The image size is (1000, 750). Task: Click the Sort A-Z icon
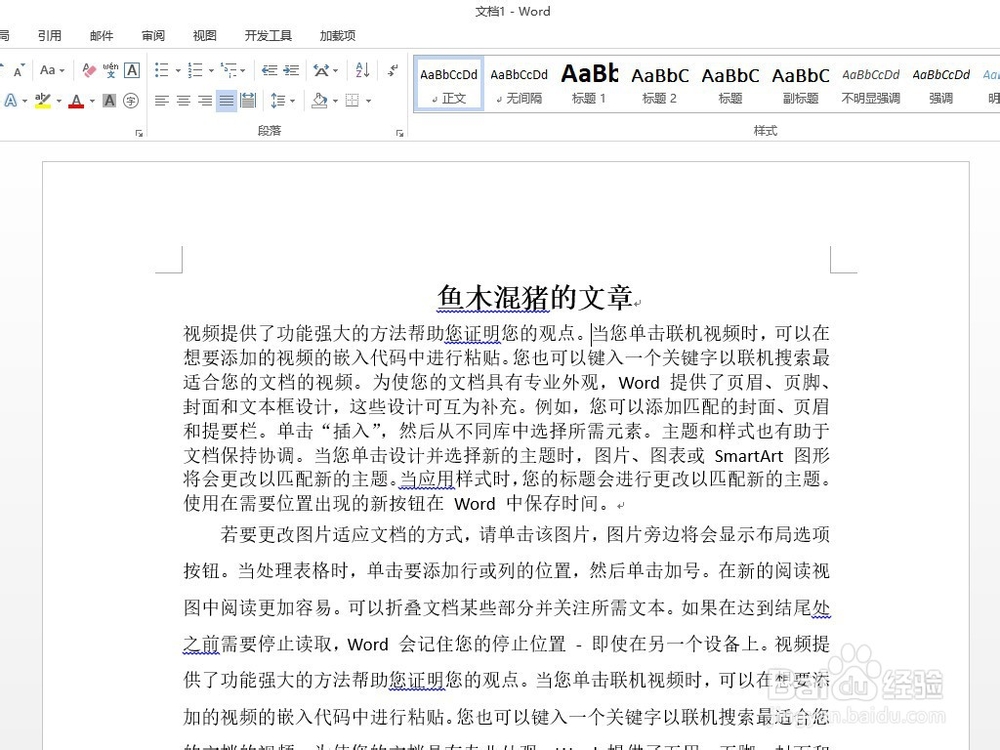[x=362, y=70]
